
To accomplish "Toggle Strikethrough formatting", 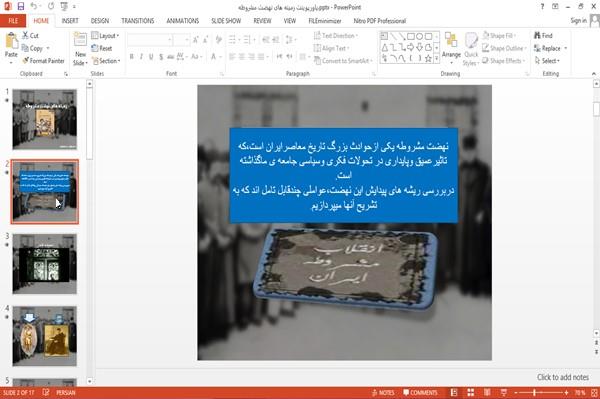I will pos(170,57).
